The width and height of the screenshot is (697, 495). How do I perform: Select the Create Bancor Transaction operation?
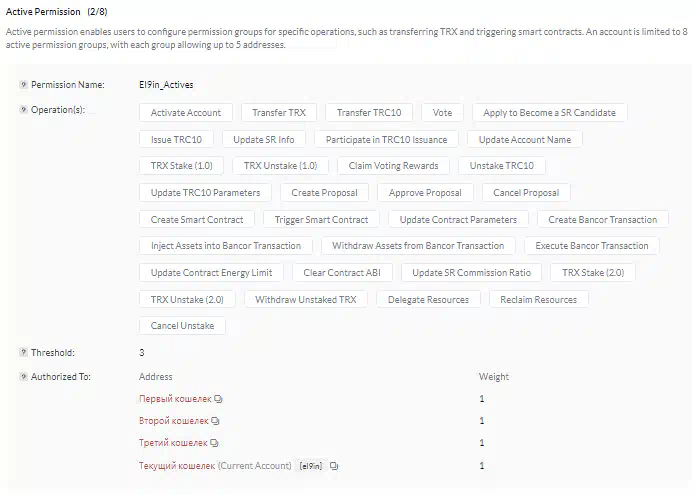click(603, 220)
